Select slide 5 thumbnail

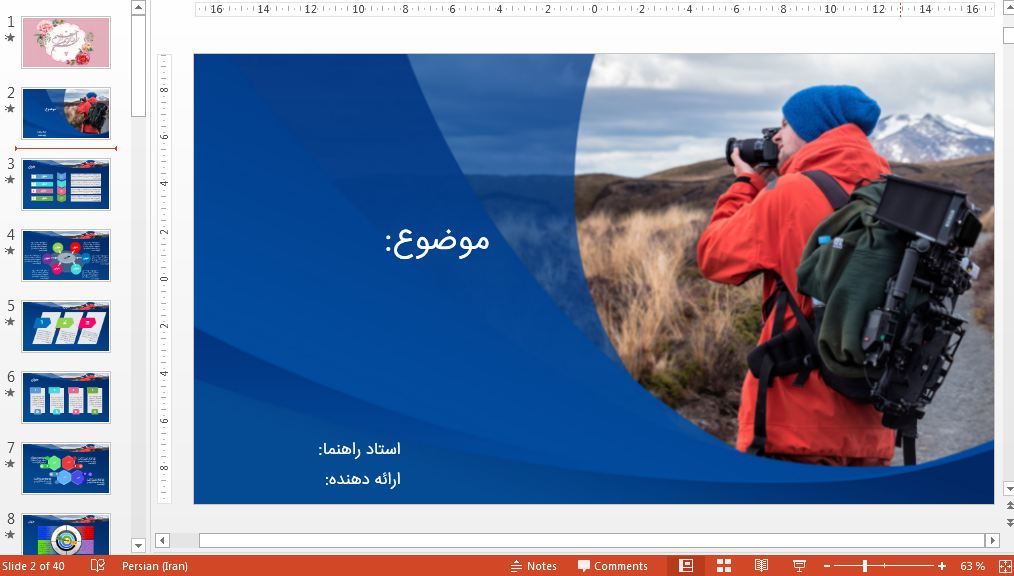point(66,325)
